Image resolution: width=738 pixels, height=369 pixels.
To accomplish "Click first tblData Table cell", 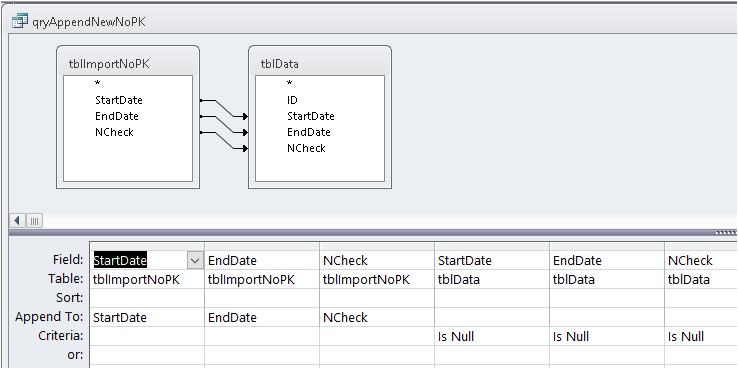I will click(492, 280).
